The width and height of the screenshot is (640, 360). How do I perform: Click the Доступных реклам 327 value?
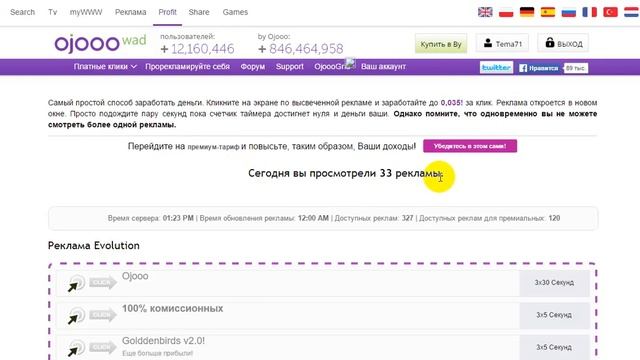point(407,218)
